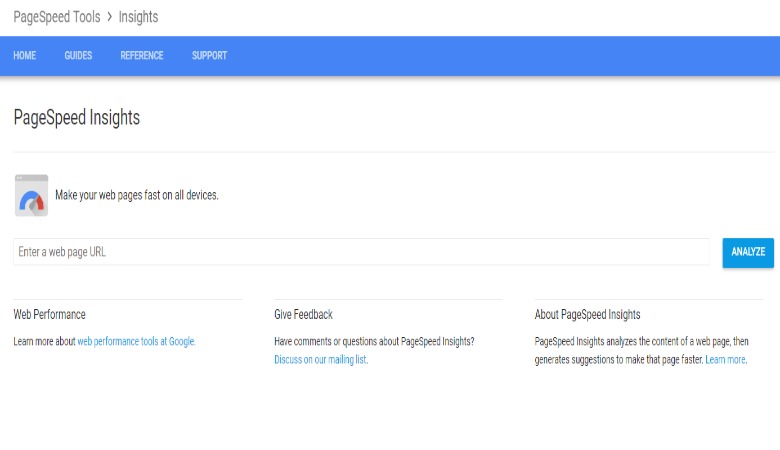780x450 pixels.
Task: Click the 'PageSpeed Insights' page heading
Action: (x=77, y=118)
